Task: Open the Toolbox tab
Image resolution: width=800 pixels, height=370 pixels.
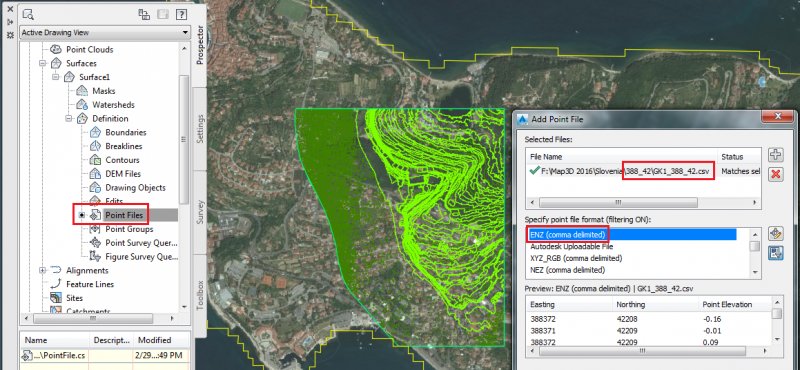Action: coord(200,295)
